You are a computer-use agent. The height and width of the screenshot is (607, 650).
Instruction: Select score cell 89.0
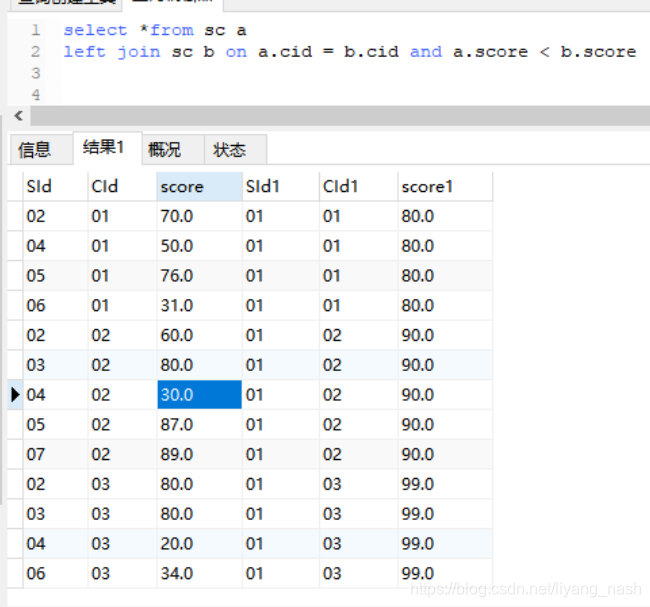[199, 454]
